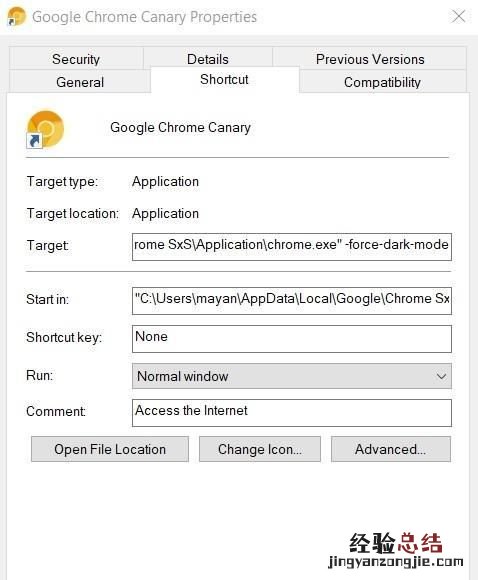
Task: Open the Details tab
Action: tap(208, 59)
